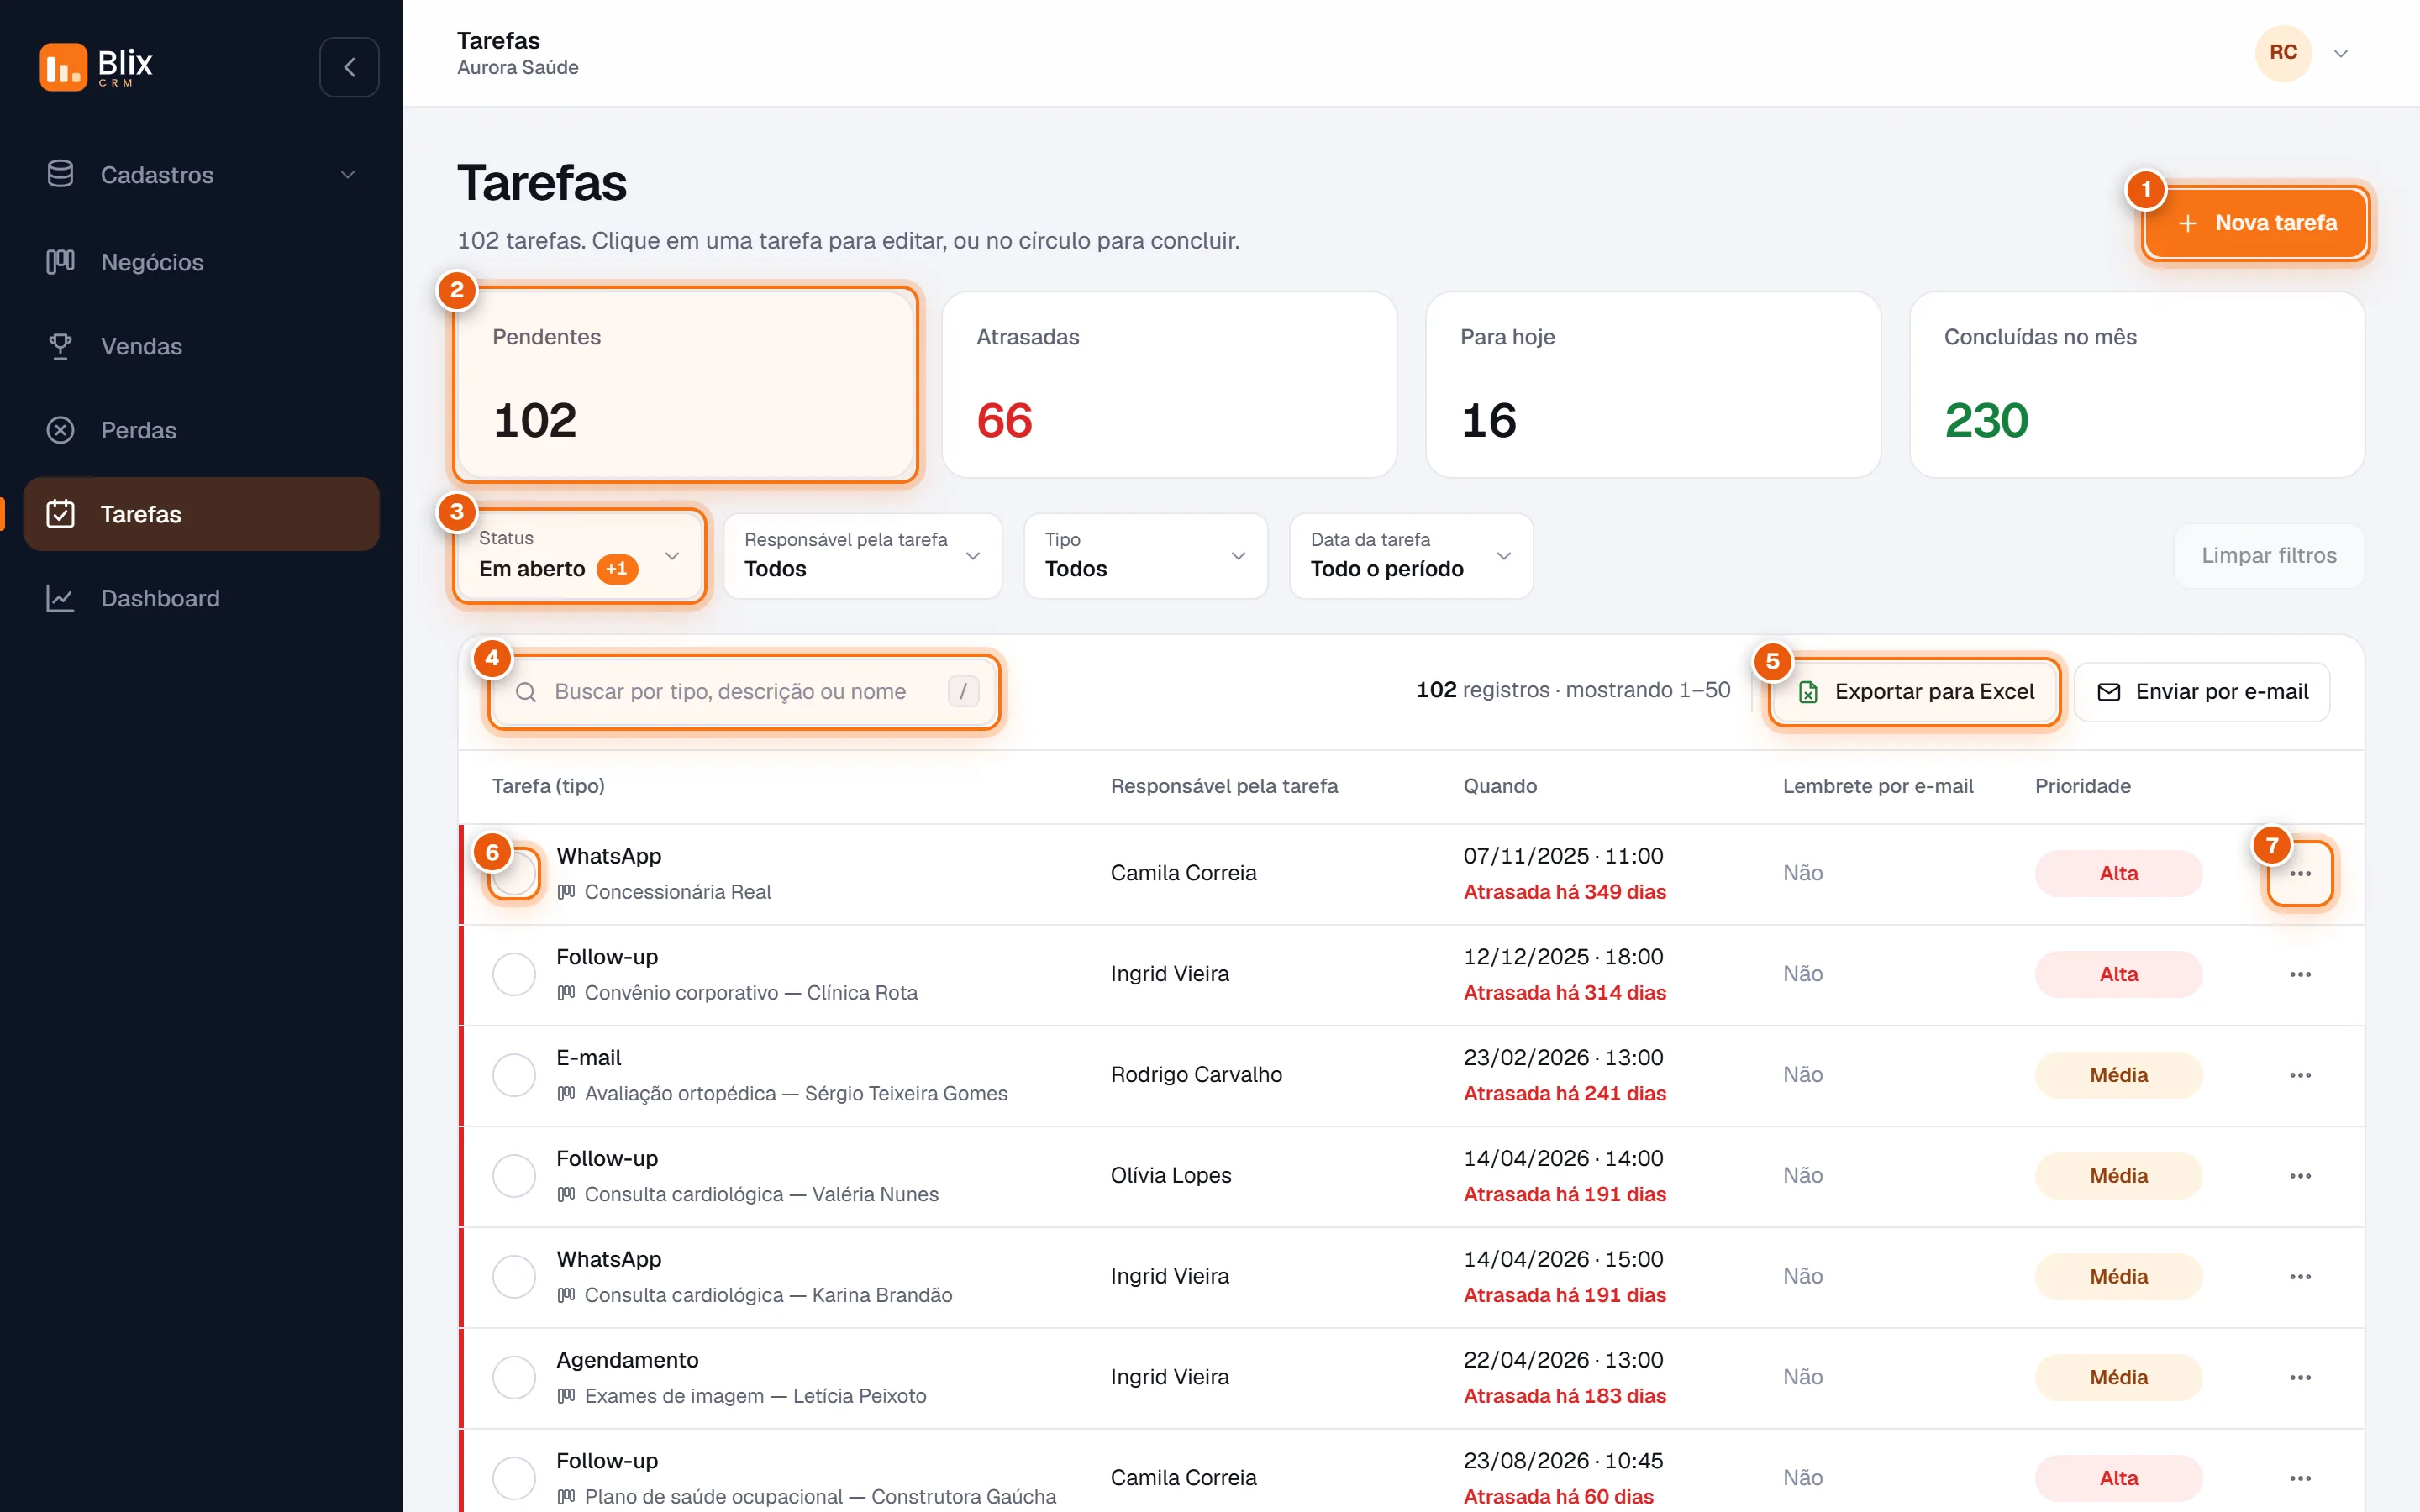Viewport: 2420px width, 1512px height.
Task: Complete the Agendamento task for Letícia Peixoto
Action: [514, 1378]
